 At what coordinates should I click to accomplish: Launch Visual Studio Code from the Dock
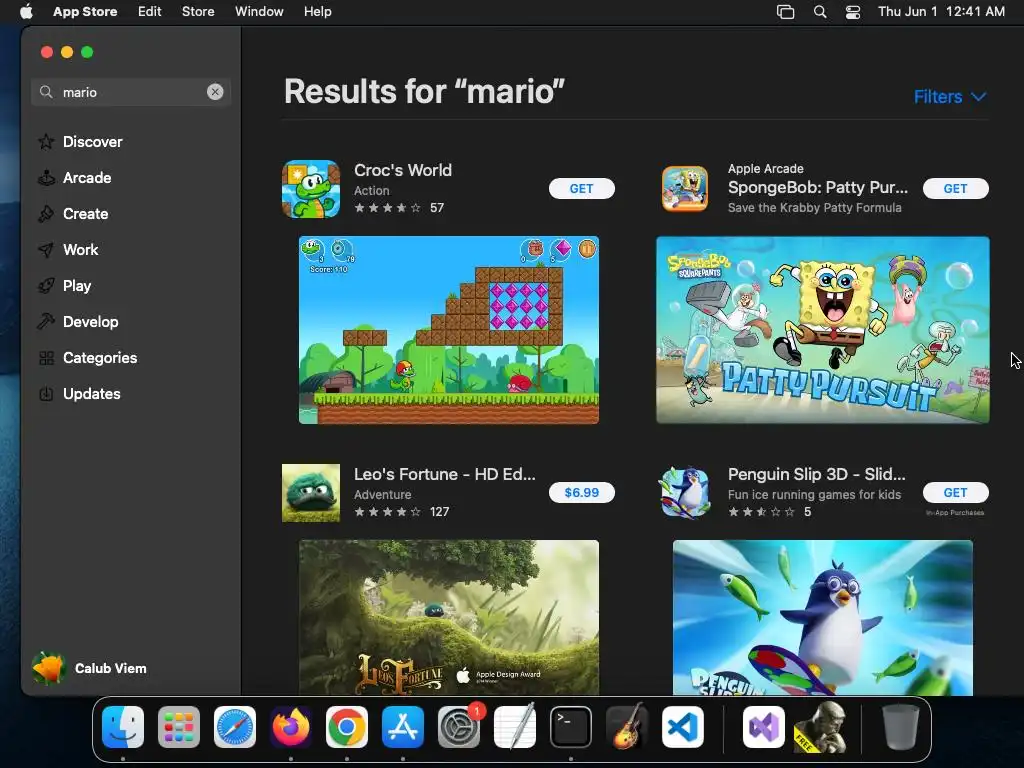683,726
